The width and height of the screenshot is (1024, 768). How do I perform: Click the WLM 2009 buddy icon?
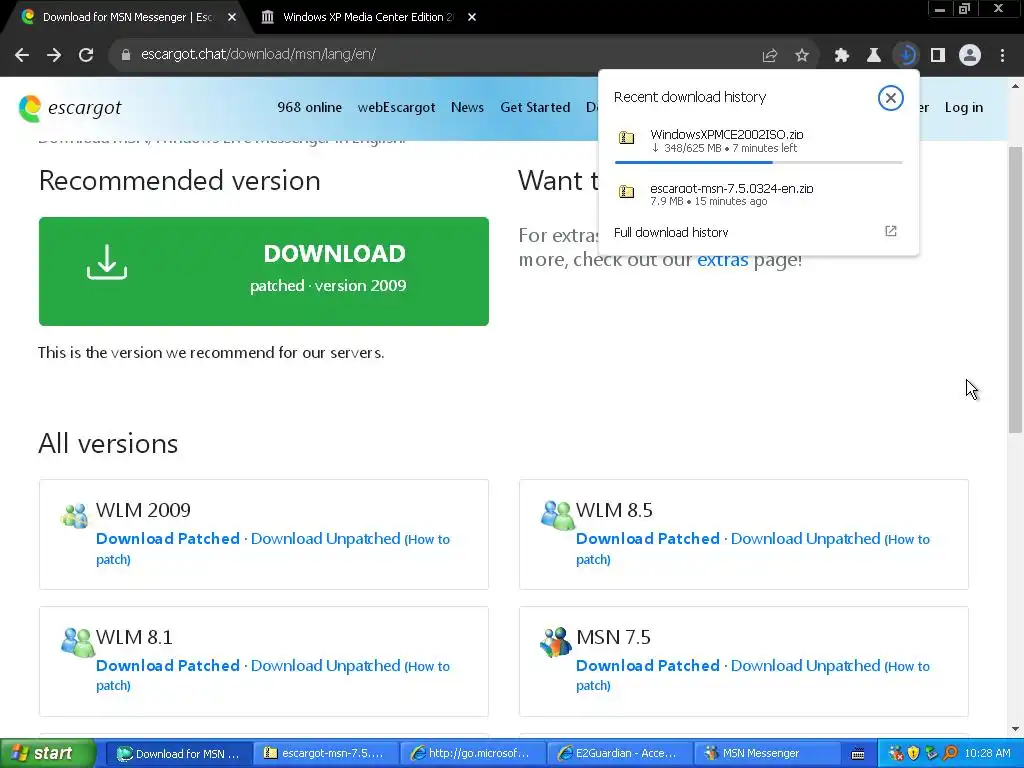(x=74, y=515)
